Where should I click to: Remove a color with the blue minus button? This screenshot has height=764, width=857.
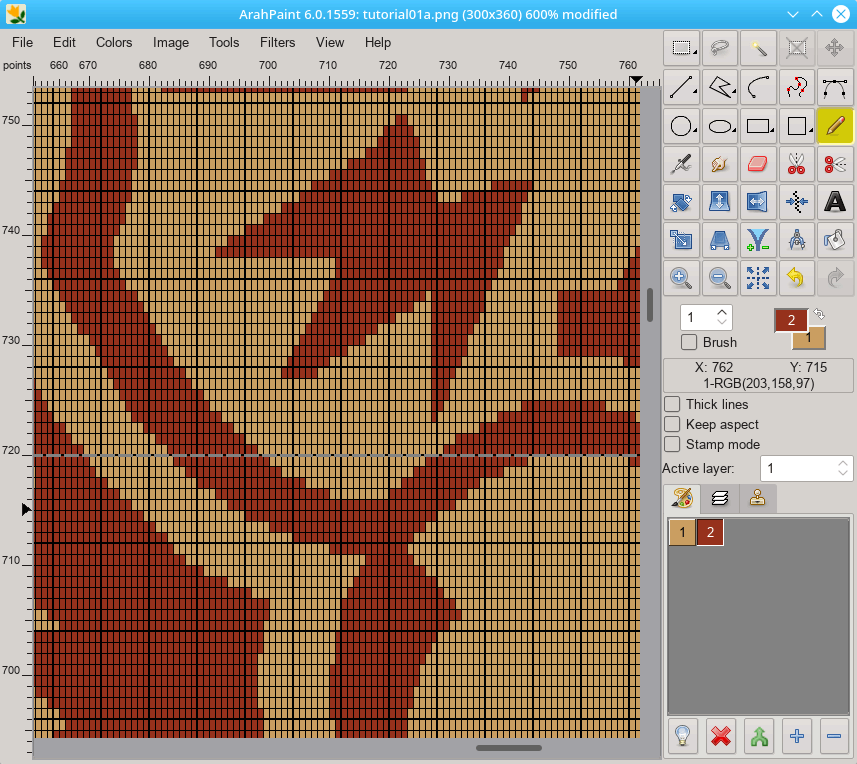tap(834, 736)
